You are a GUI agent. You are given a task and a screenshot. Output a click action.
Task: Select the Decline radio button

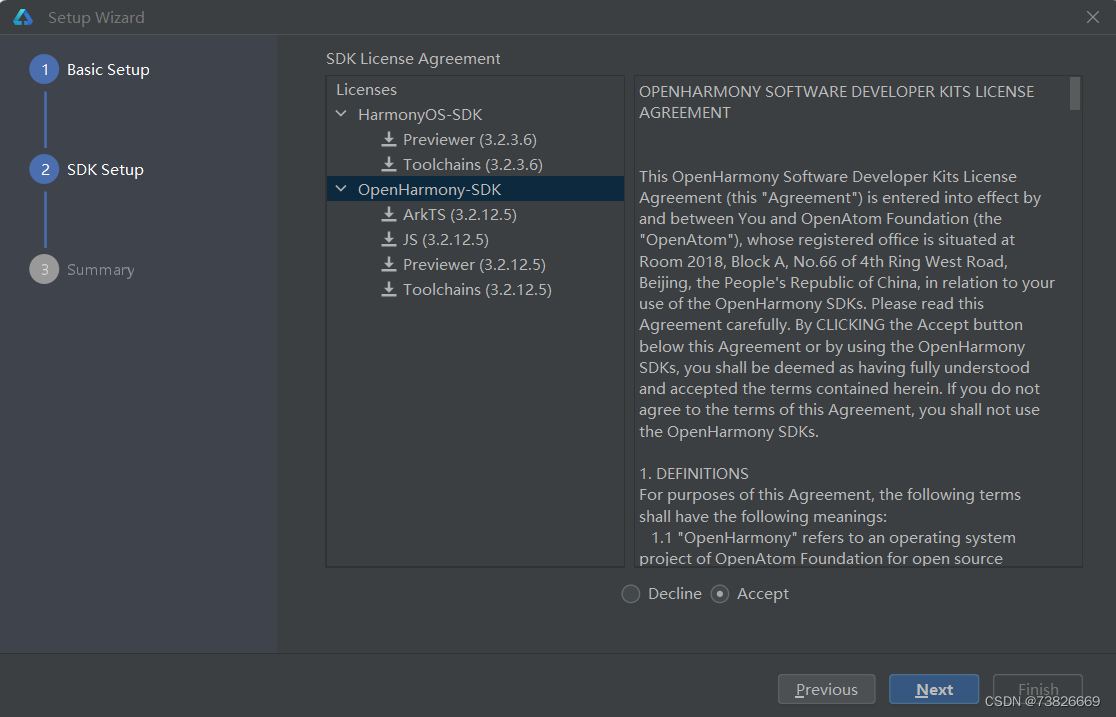point(631,594)
